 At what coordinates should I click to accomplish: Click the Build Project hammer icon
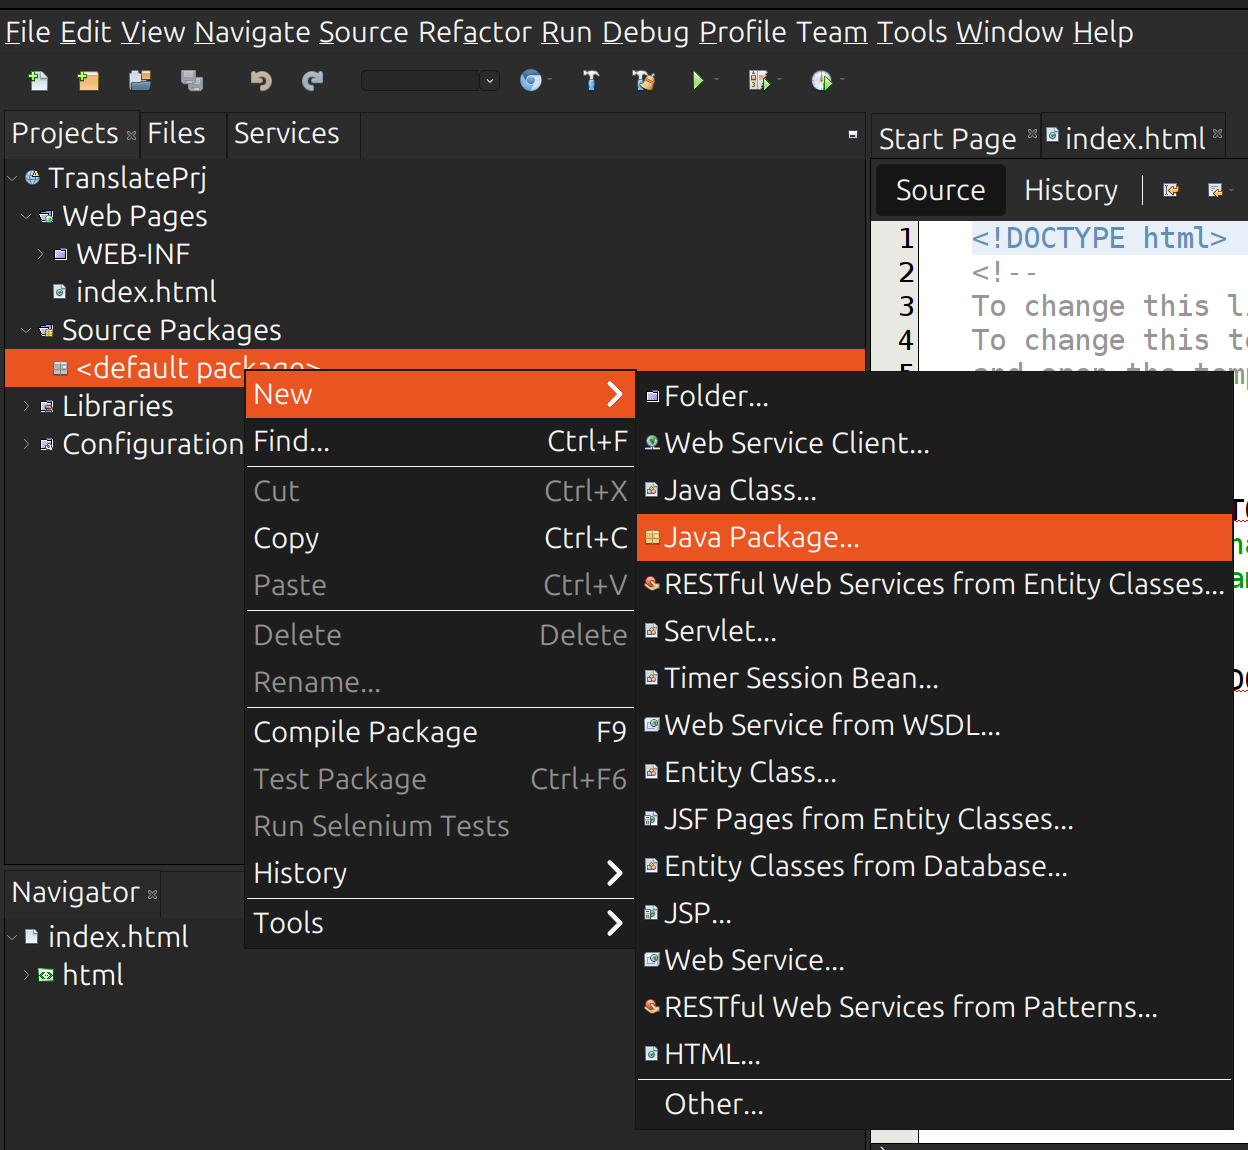(x=591, y=81)
